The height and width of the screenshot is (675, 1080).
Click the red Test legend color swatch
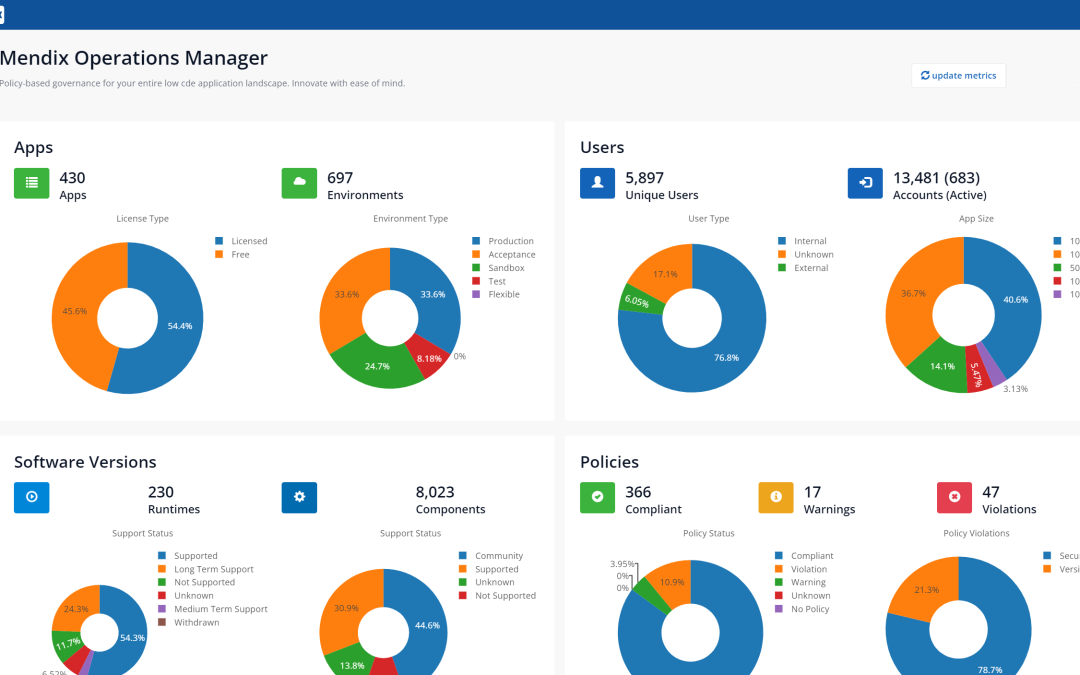pyautogui.click(x=477, y=282)
